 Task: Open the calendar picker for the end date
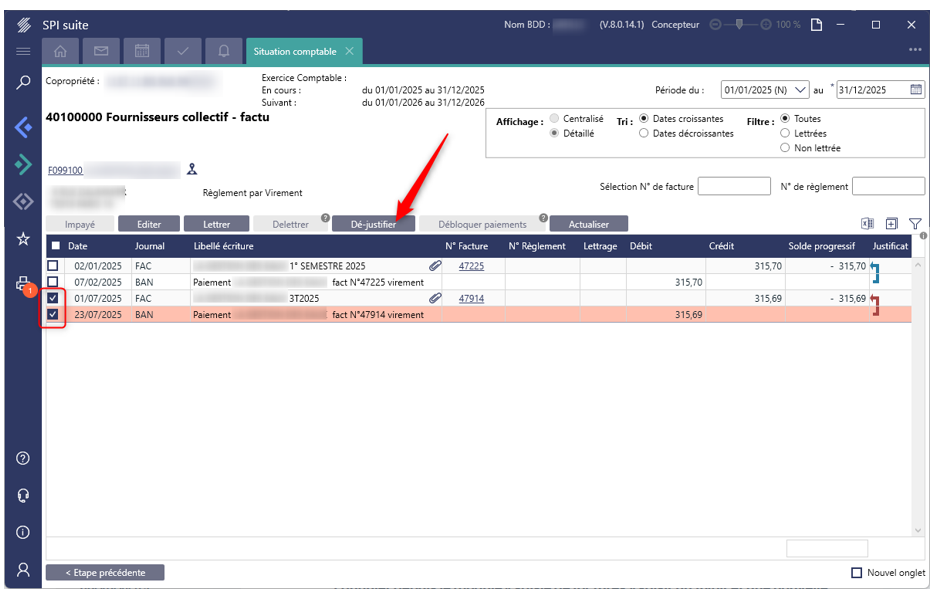(916, 90)
